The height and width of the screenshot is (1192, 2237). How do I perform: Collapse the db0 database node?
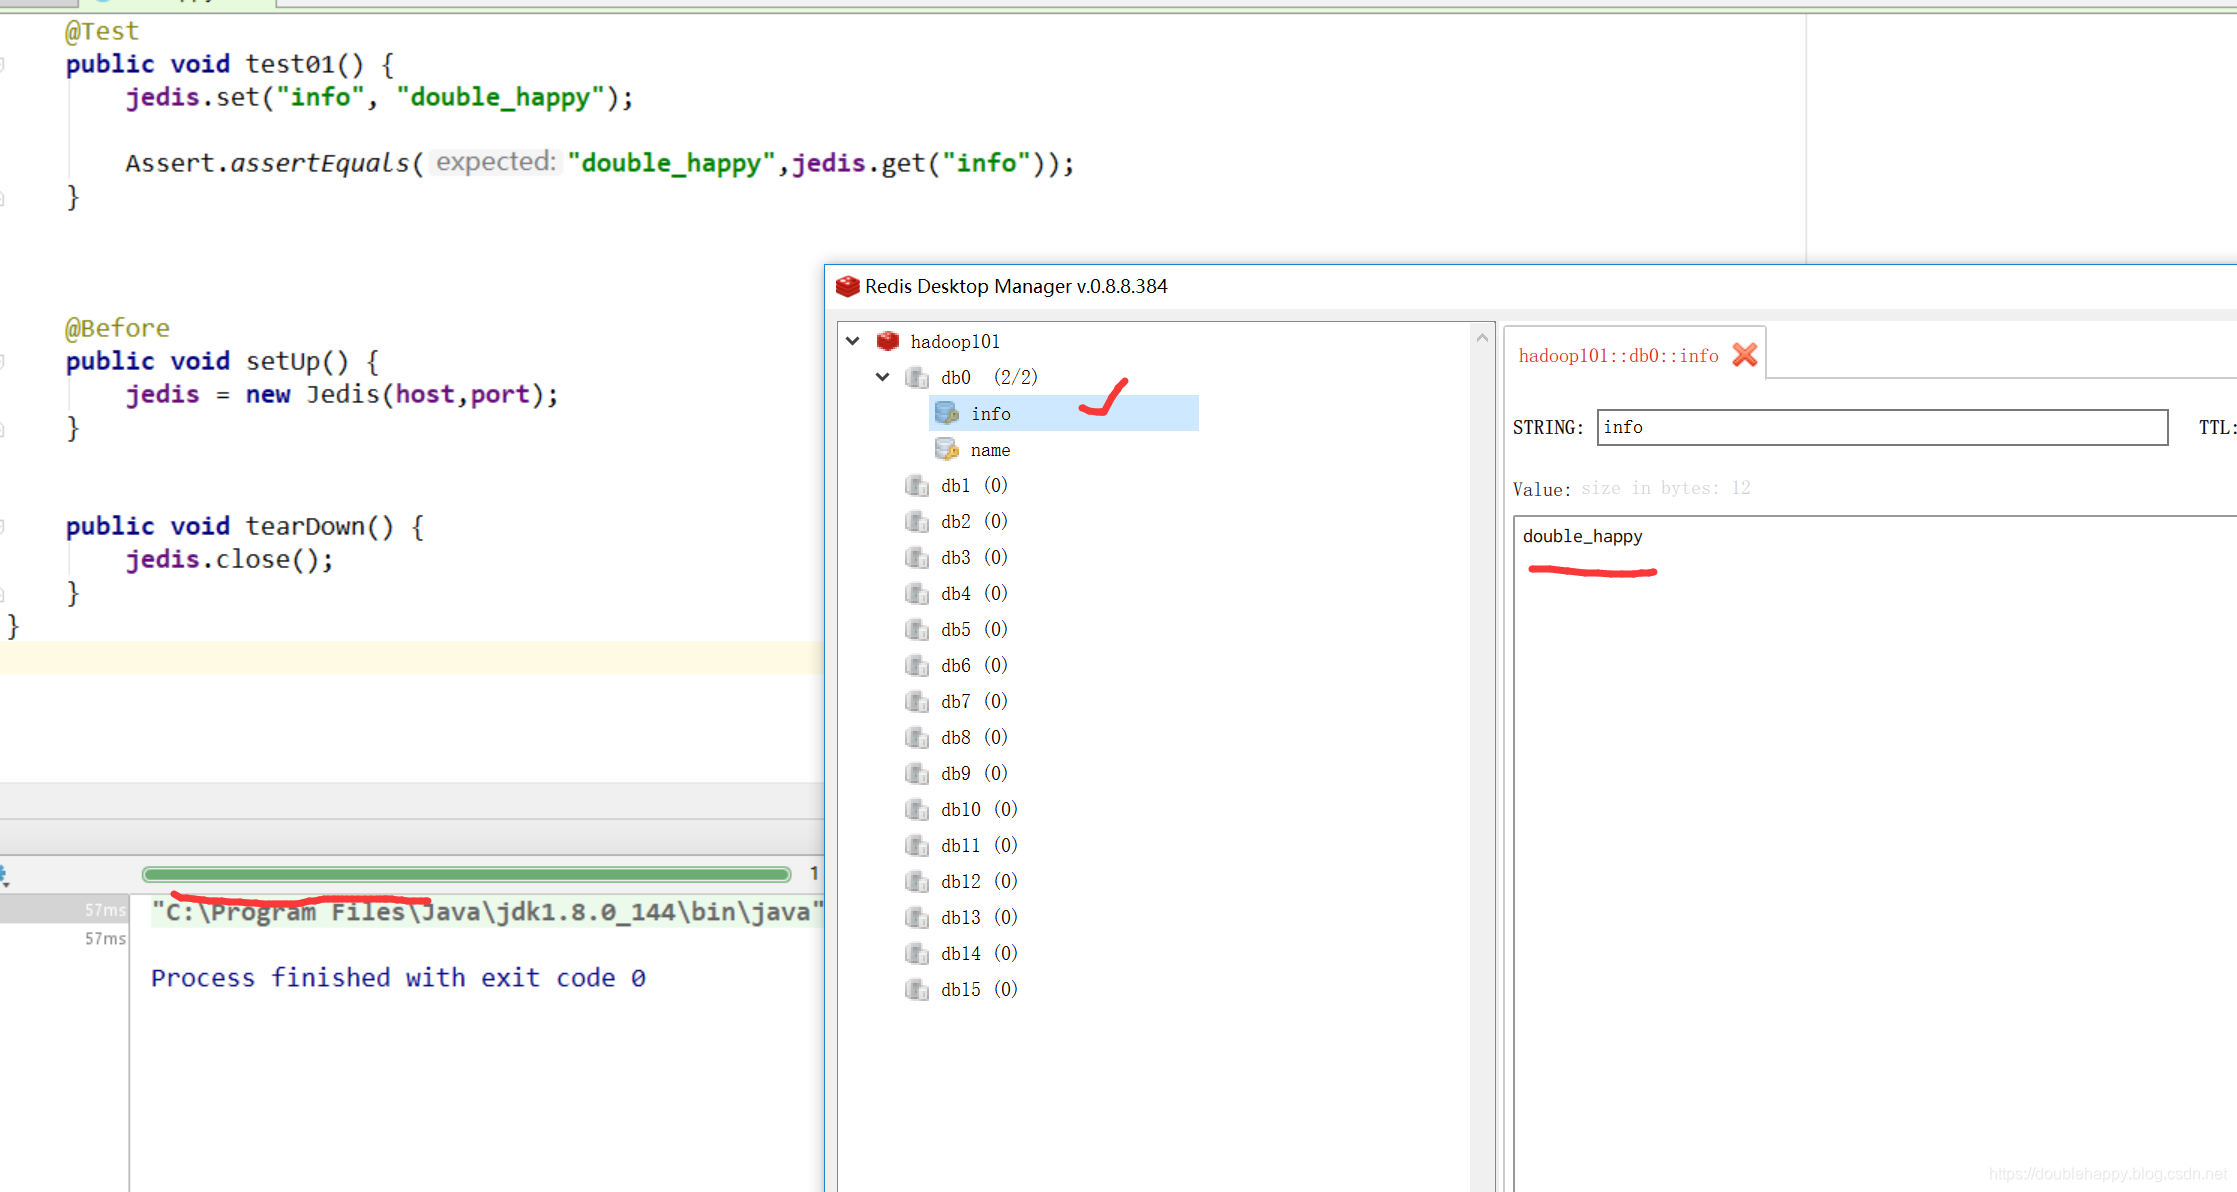883,377
